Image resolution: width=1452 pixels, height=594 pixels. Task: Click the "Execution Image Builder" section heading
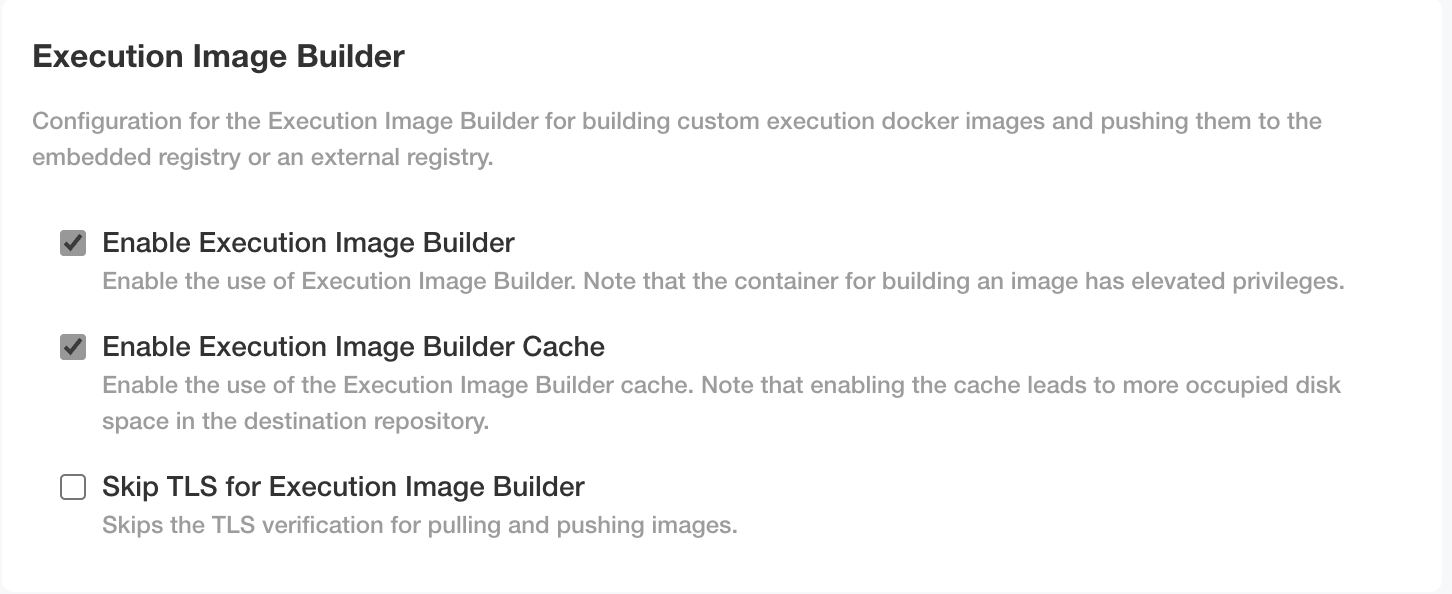point(218,56)
